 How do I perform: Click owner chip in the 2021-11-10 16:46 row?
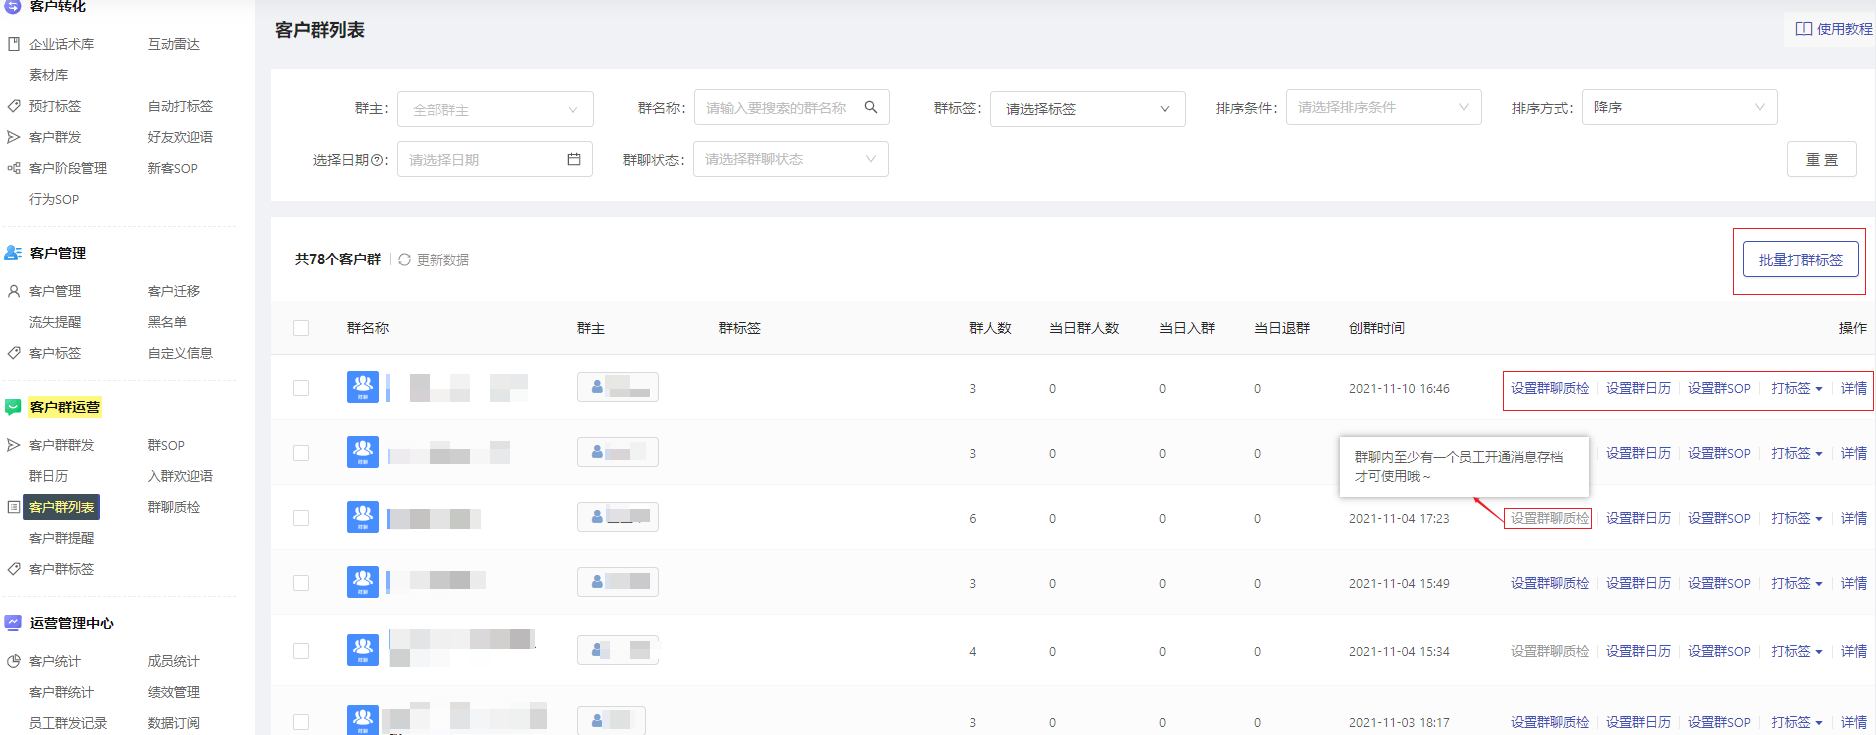pos(618,387)
